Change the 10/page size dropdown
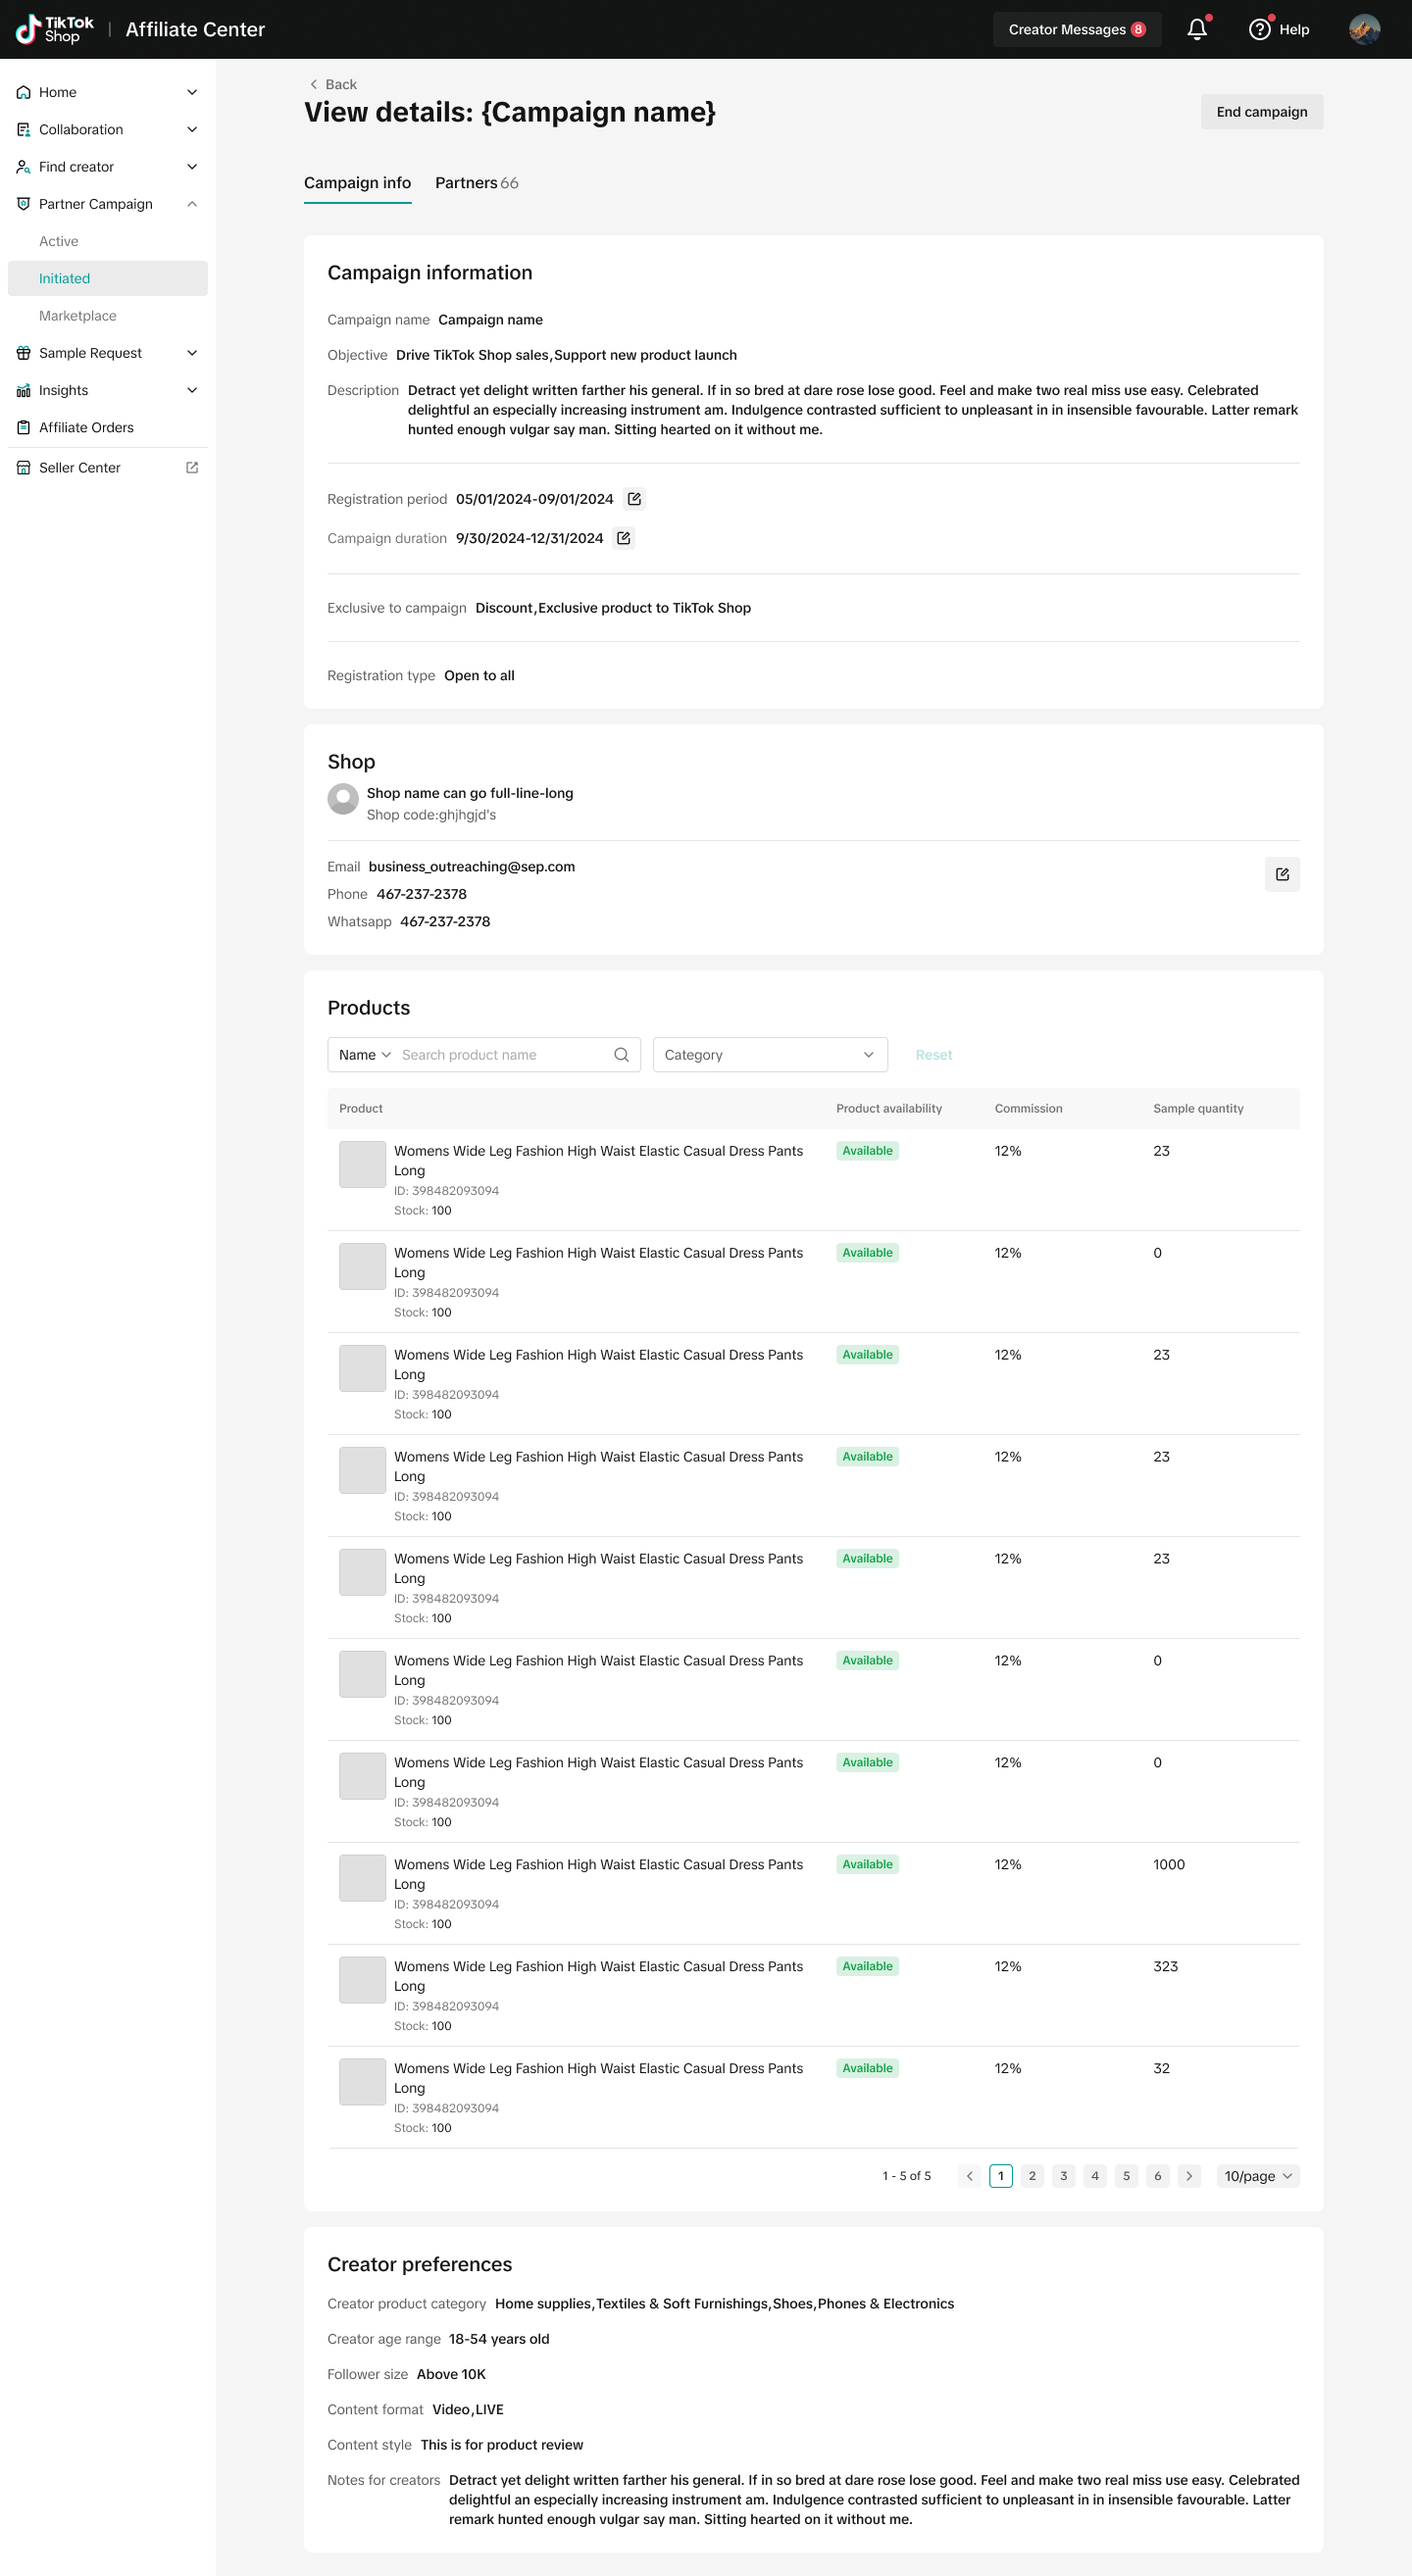This screenshot has height=2576, width=1412. point(1257,2176)
